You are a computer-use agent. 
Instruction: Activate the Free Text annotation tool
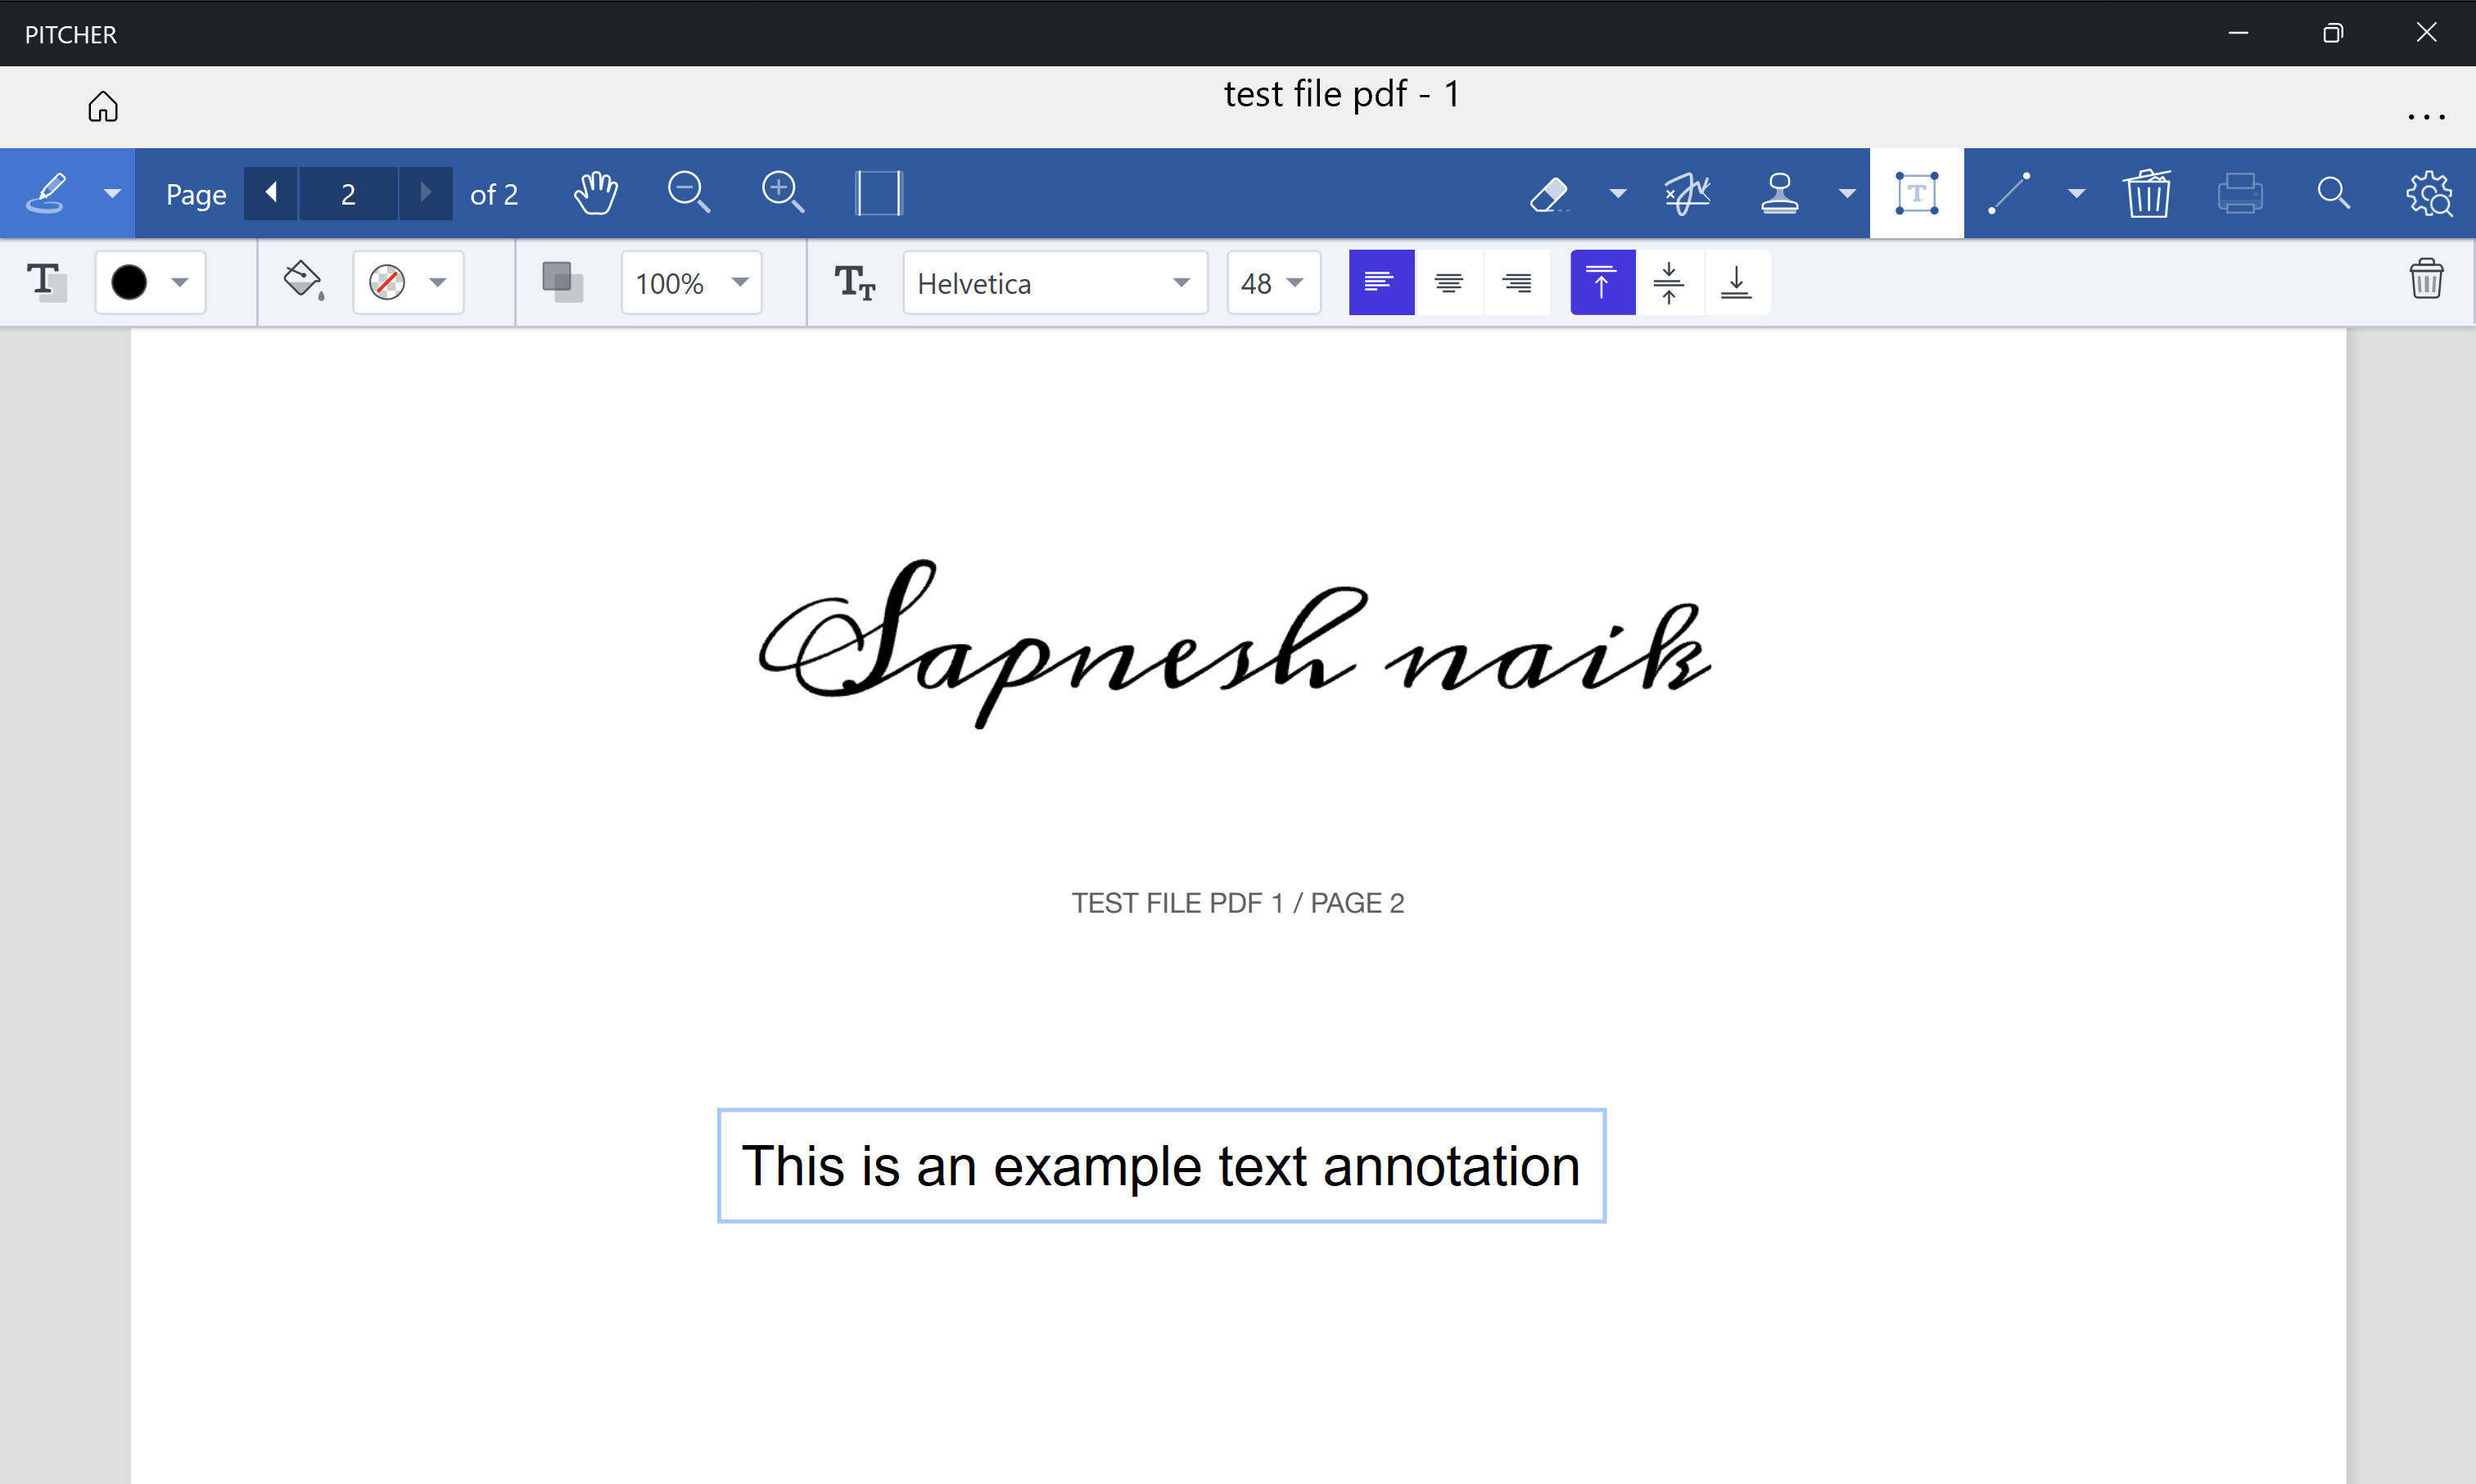coord(1916,193)
